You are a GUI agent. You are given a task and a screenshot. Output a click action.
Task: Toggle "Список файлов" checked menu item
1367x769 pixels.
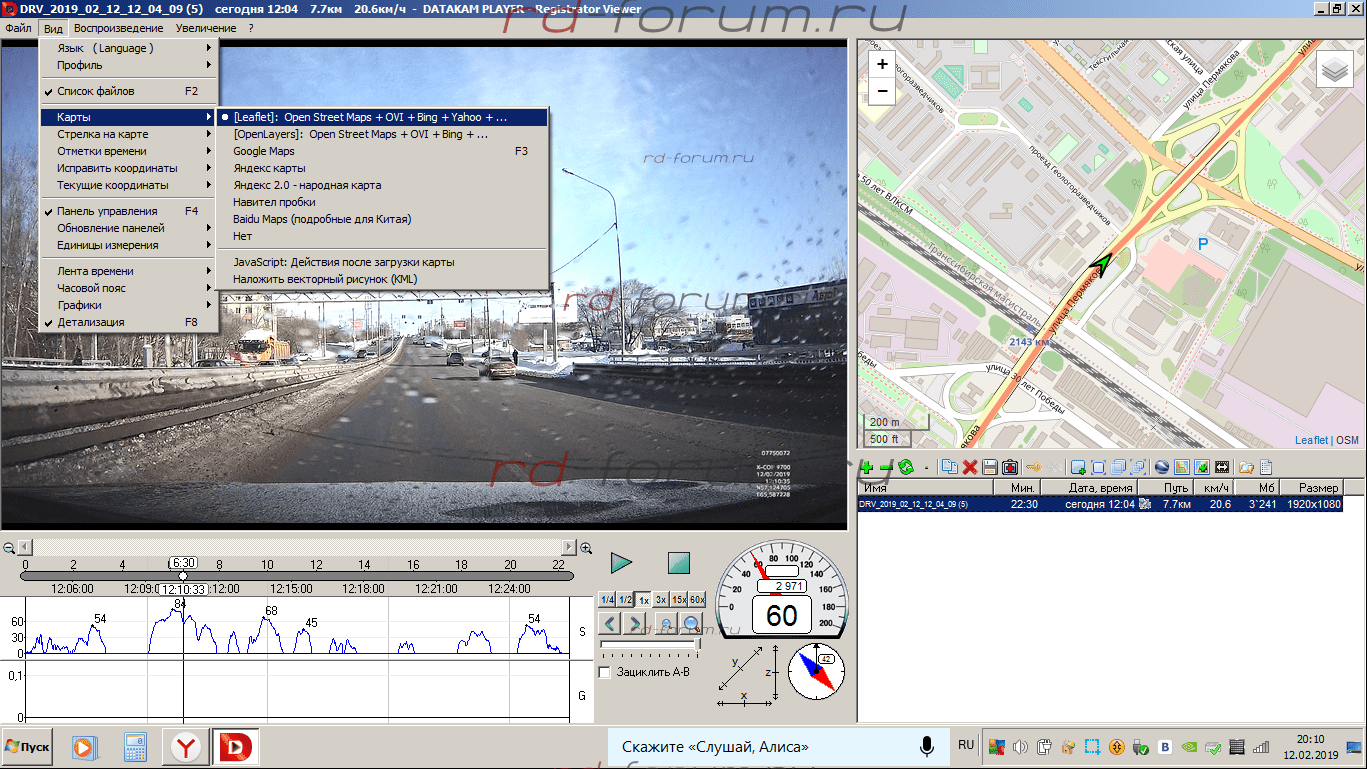point(96,91)
